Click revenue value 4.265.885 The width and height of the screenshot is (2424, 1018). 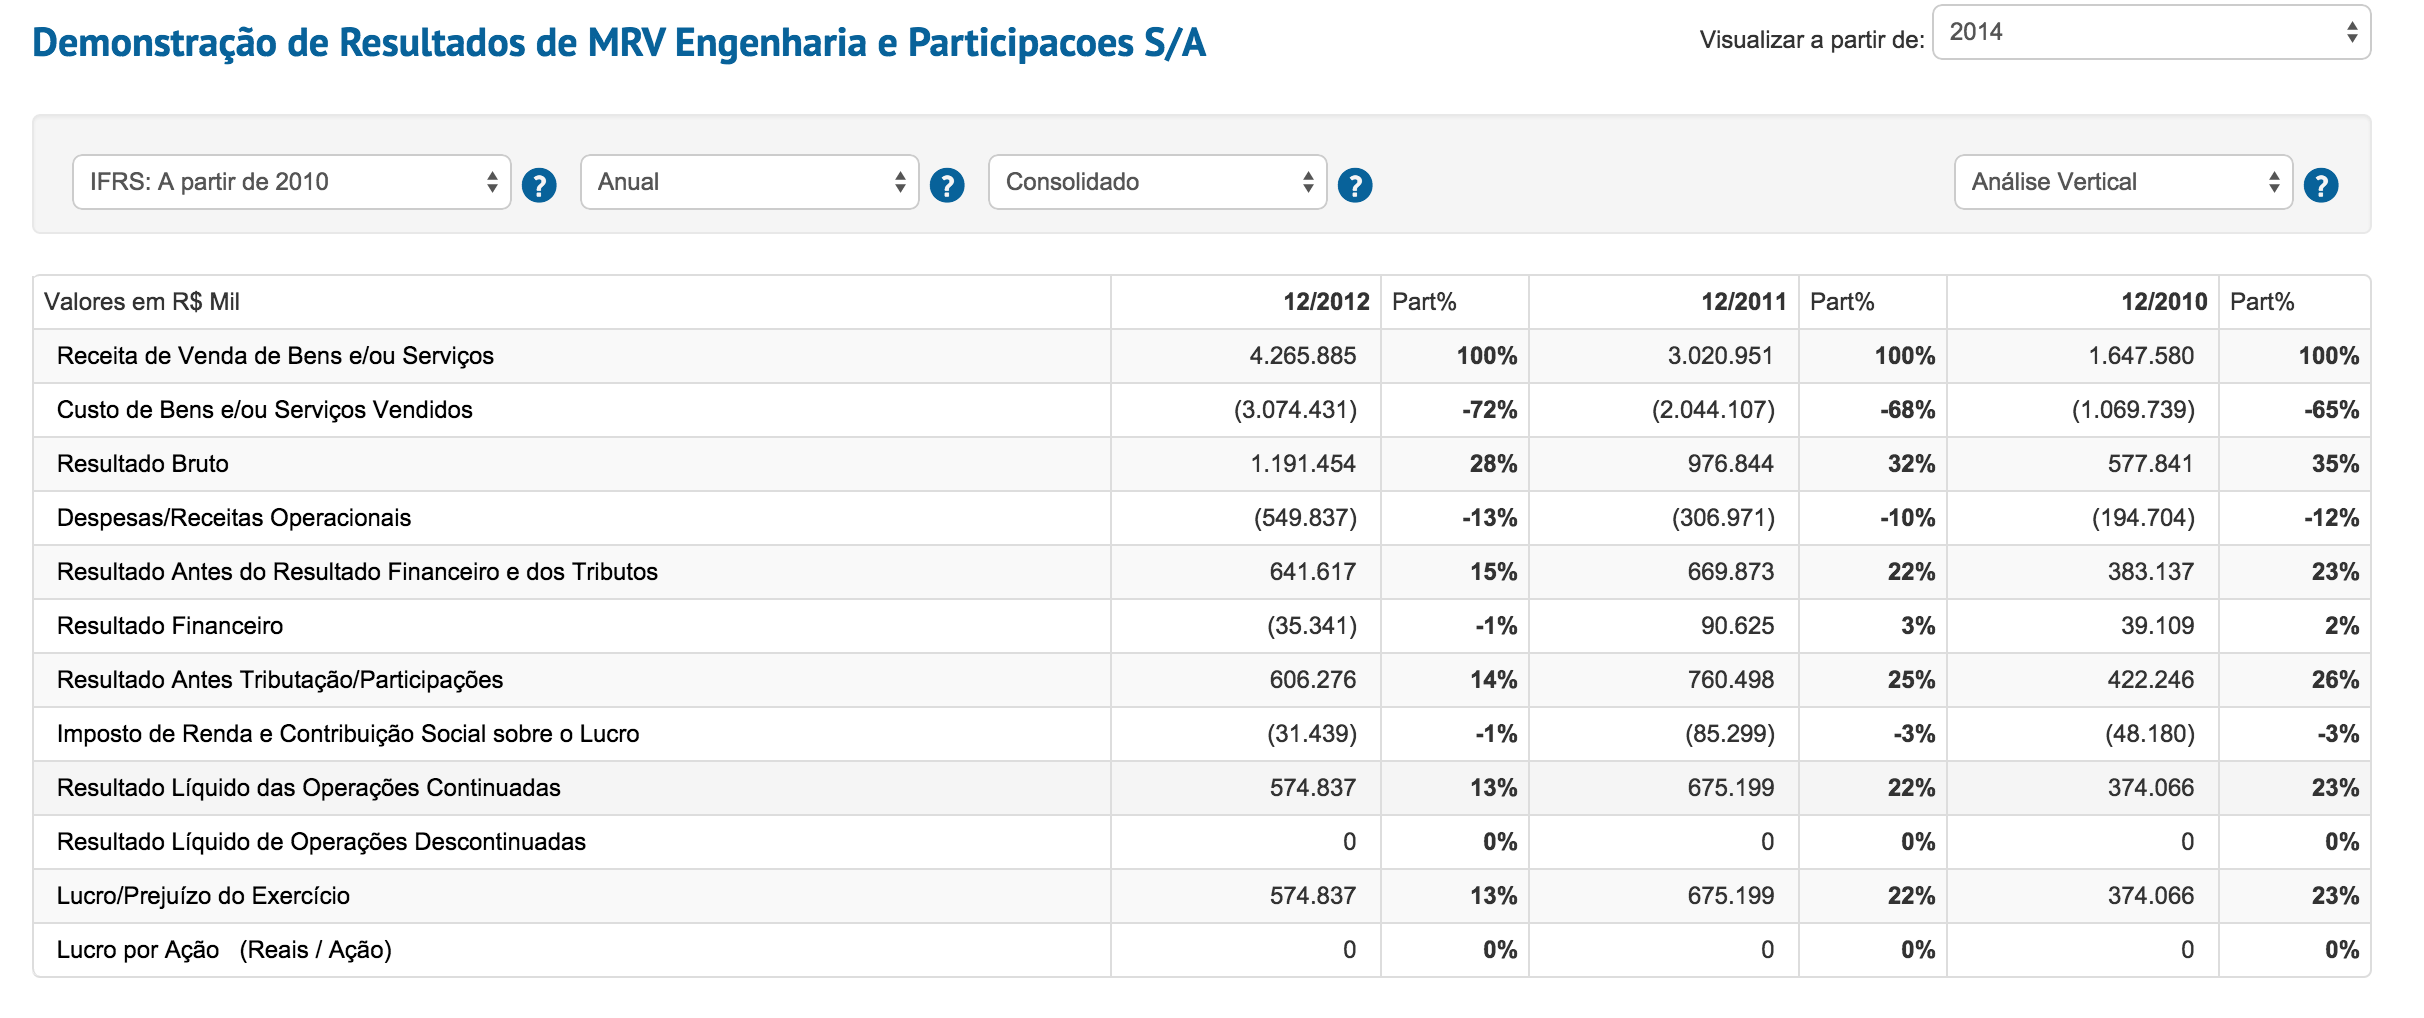1302,356
